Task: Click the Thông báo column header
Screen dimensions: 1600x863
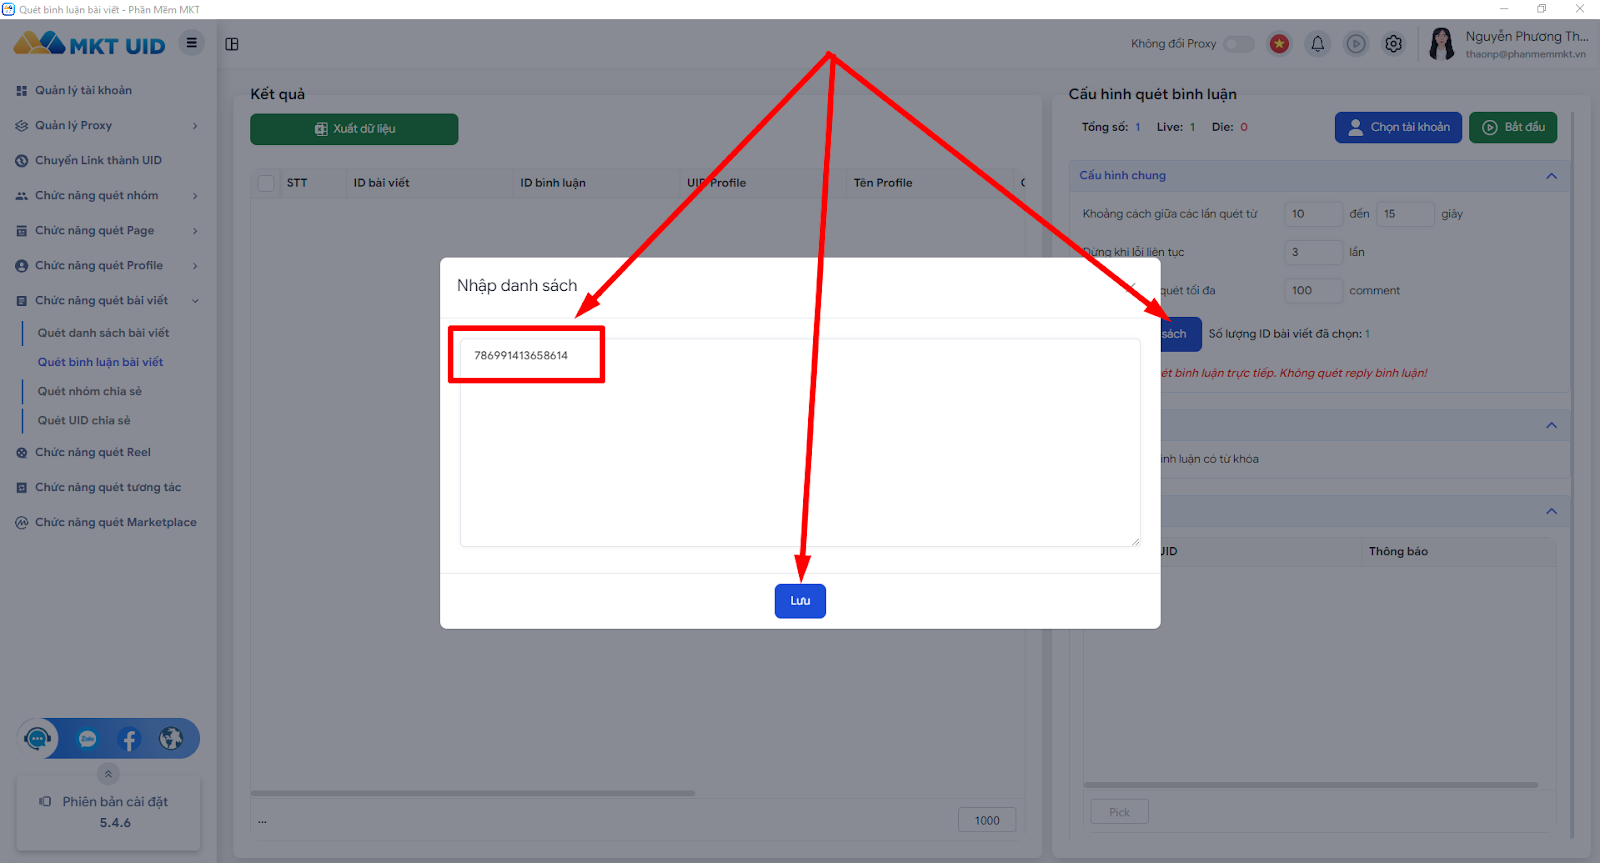Action: click(1398, 551)
